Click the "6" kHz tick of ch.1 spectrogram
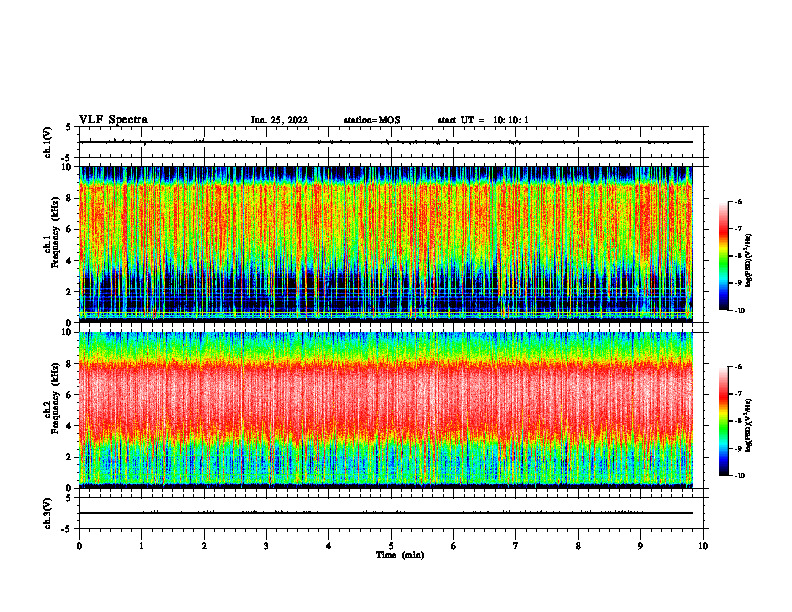 click(70, 229)
